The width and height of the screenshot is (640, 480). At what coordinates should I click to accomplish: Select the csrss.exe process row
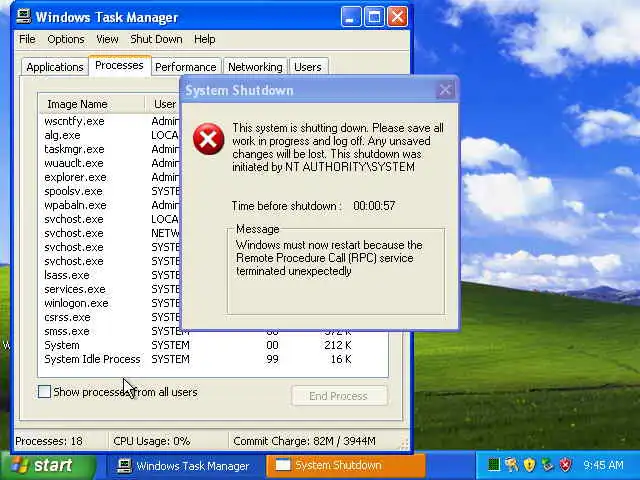[x=111, y=317]
